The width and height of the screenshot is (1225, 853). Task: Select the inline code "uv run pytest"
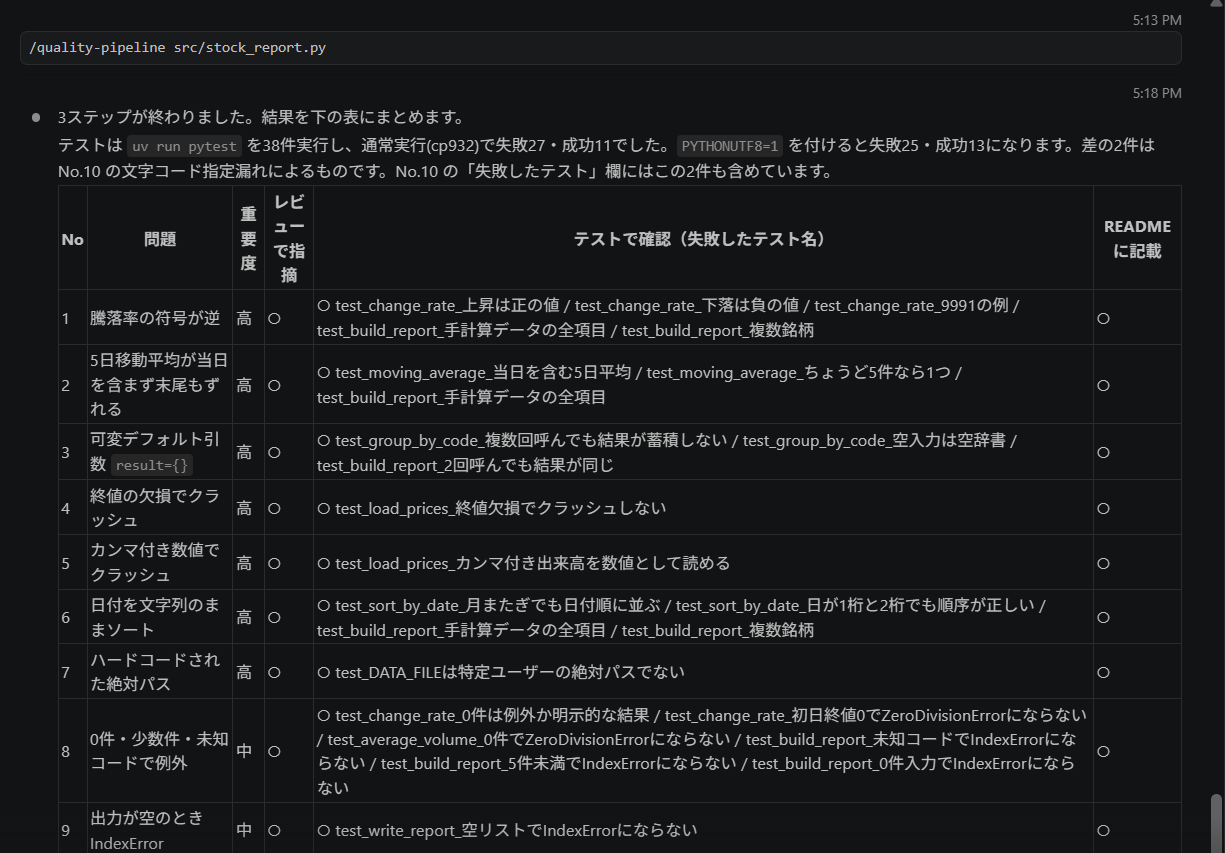coord(185,146)
